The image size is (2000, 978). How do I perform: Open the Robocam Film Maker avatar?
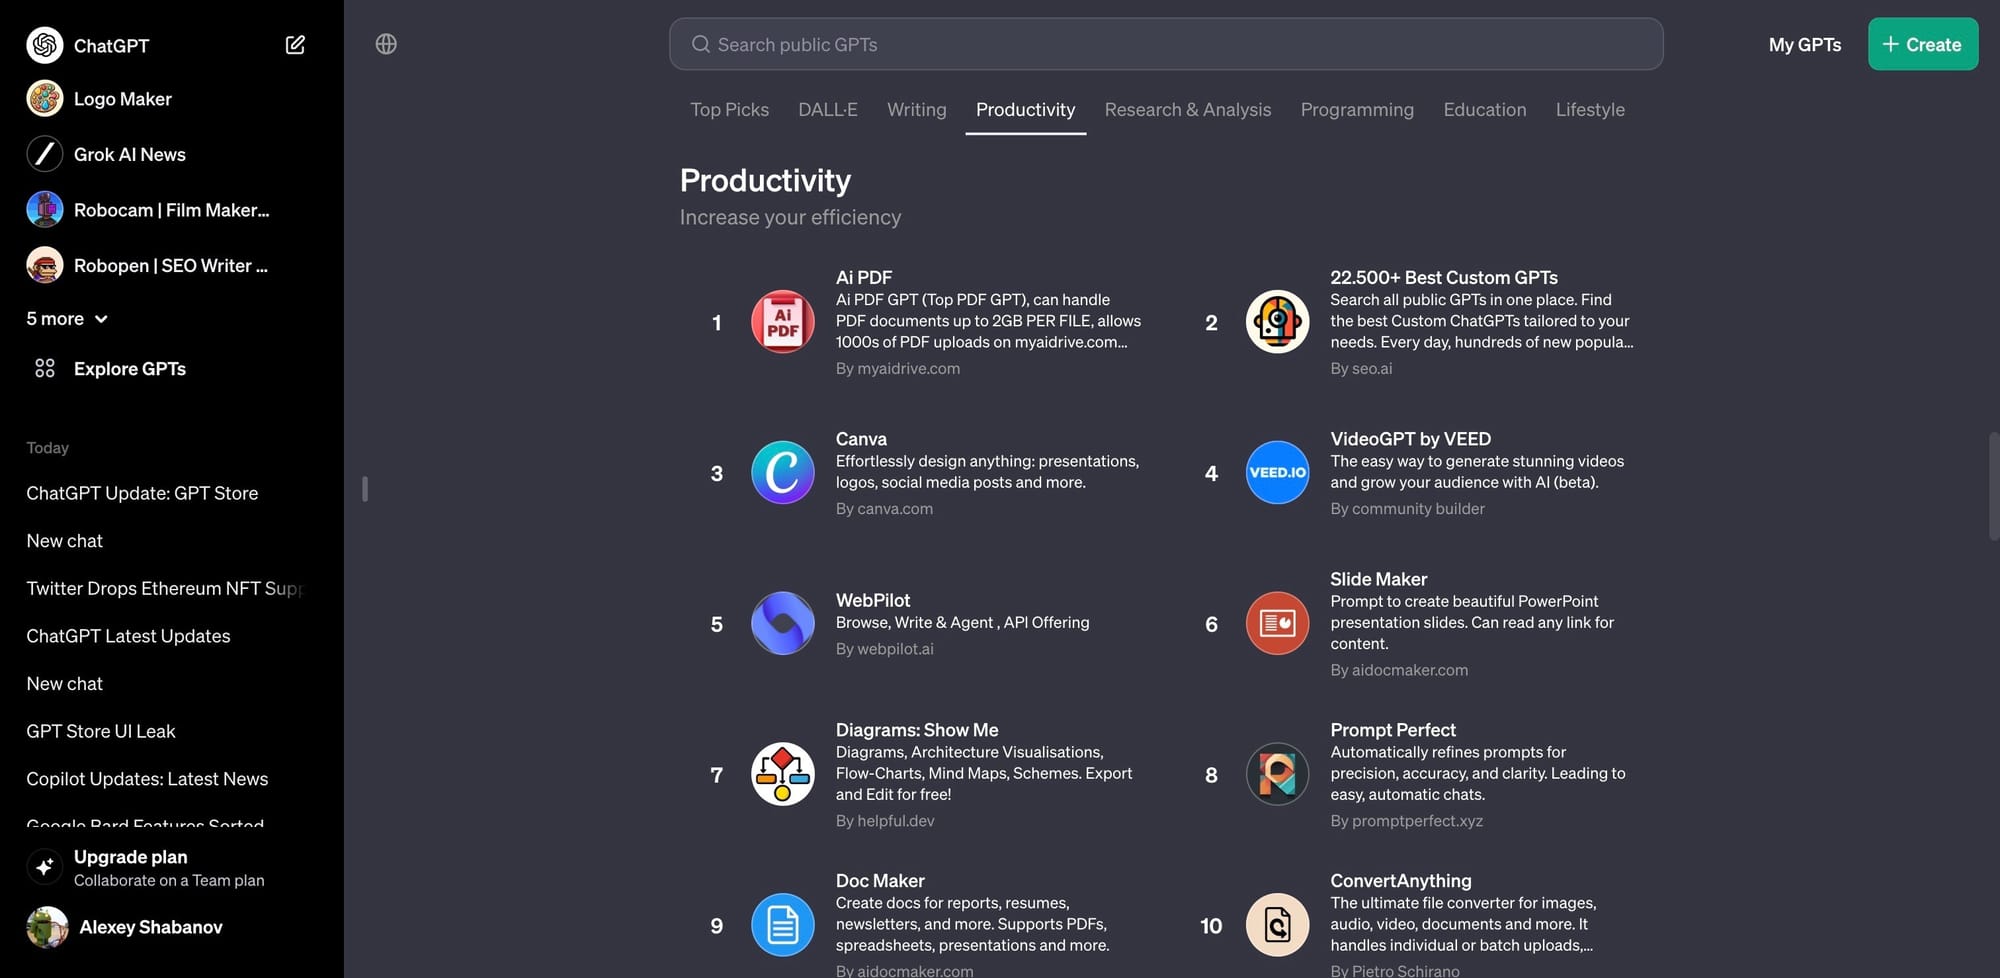tap(45, 210)
